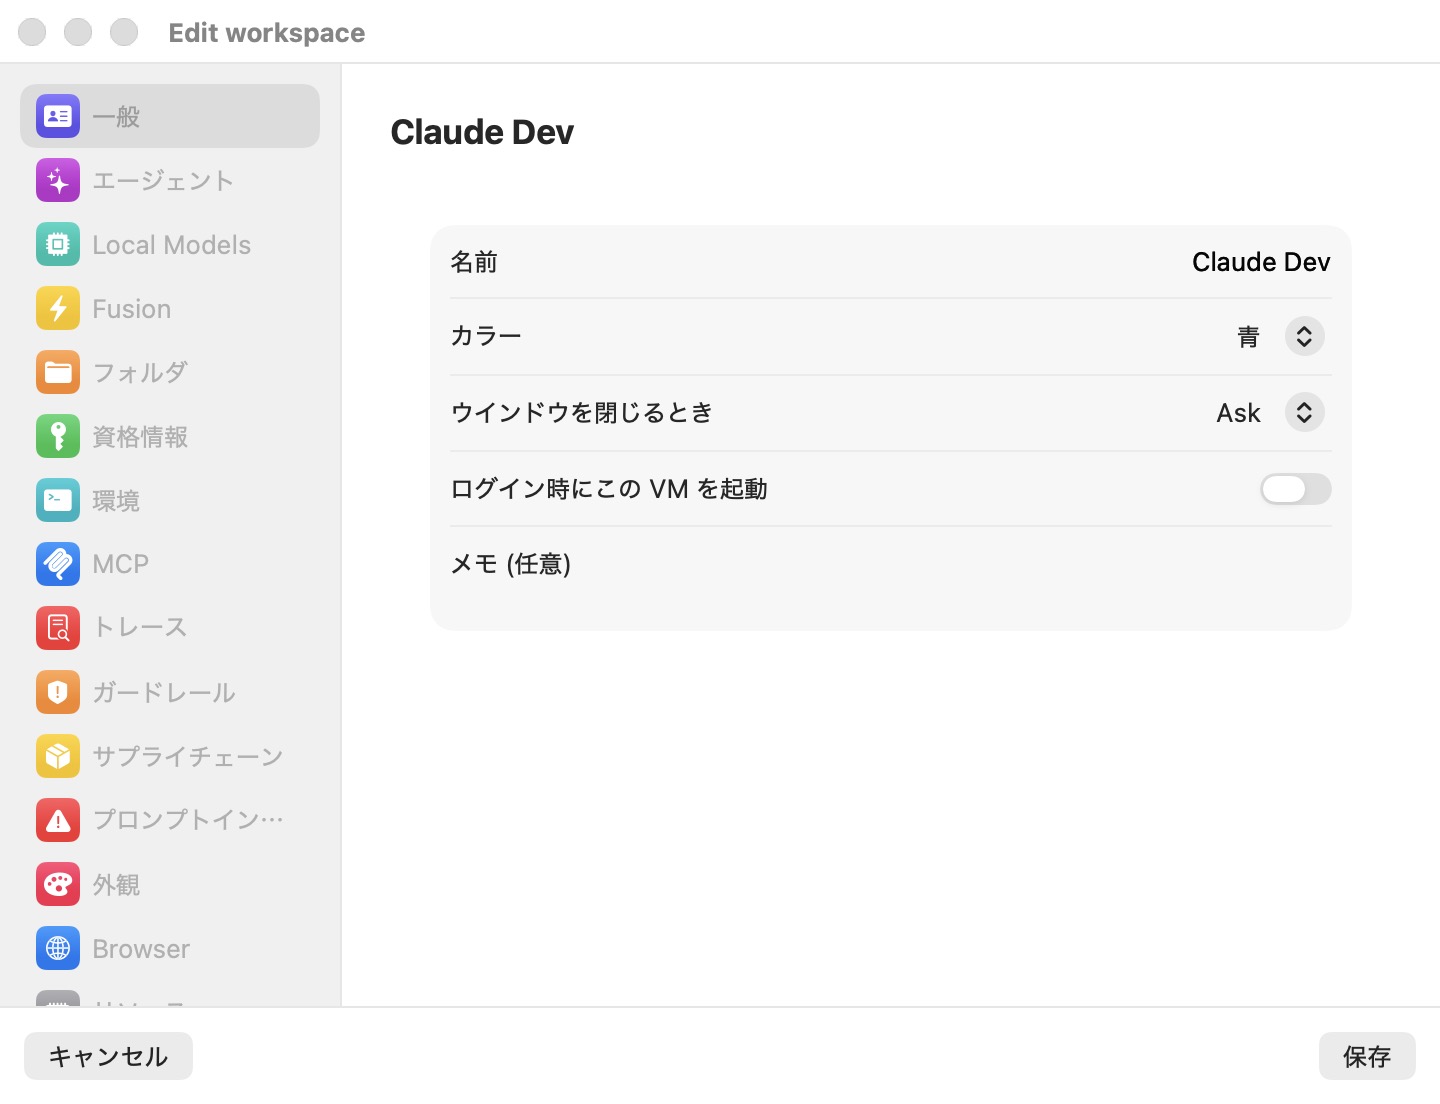Switch to the トレース section
The width and height of the screenshot is (1440, 1104).
tap(170, 628)
